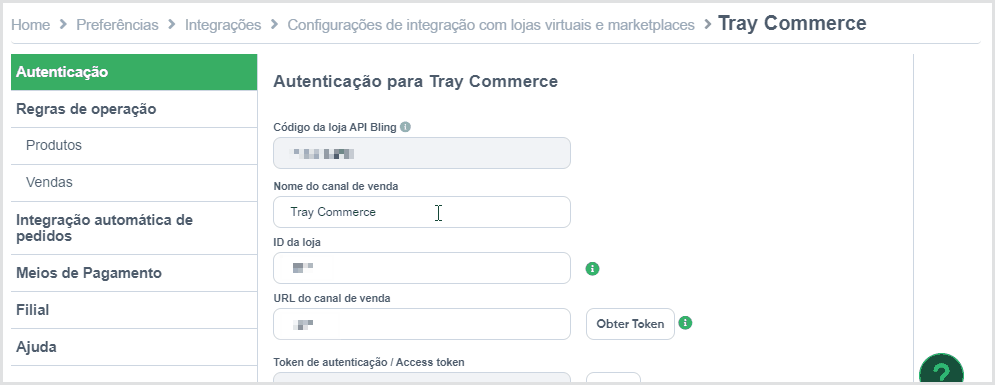Viewport: 995px width, 385px height.
Task: Click the Nome do canal de venda field
Action: point(422,212)
